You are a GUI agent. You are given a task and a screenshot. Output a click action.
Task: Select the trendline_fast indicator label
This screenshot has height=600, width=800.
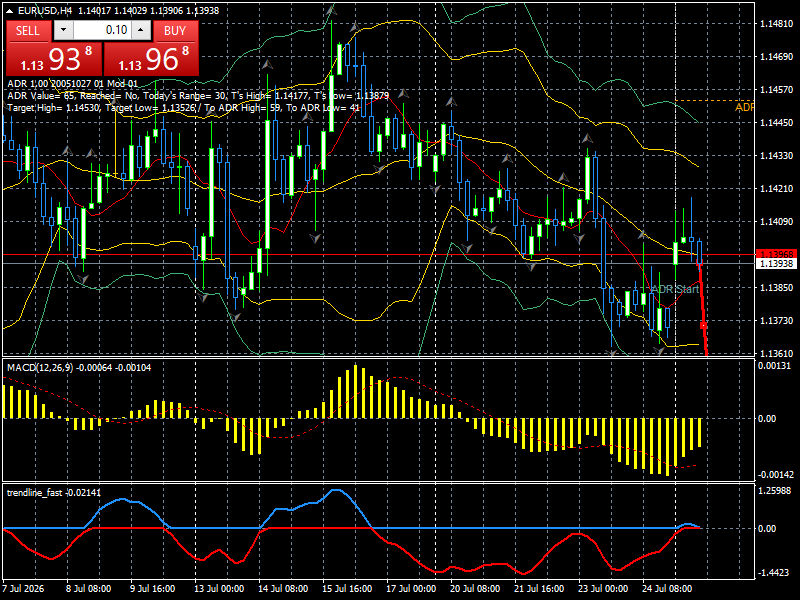coord(54,492)
